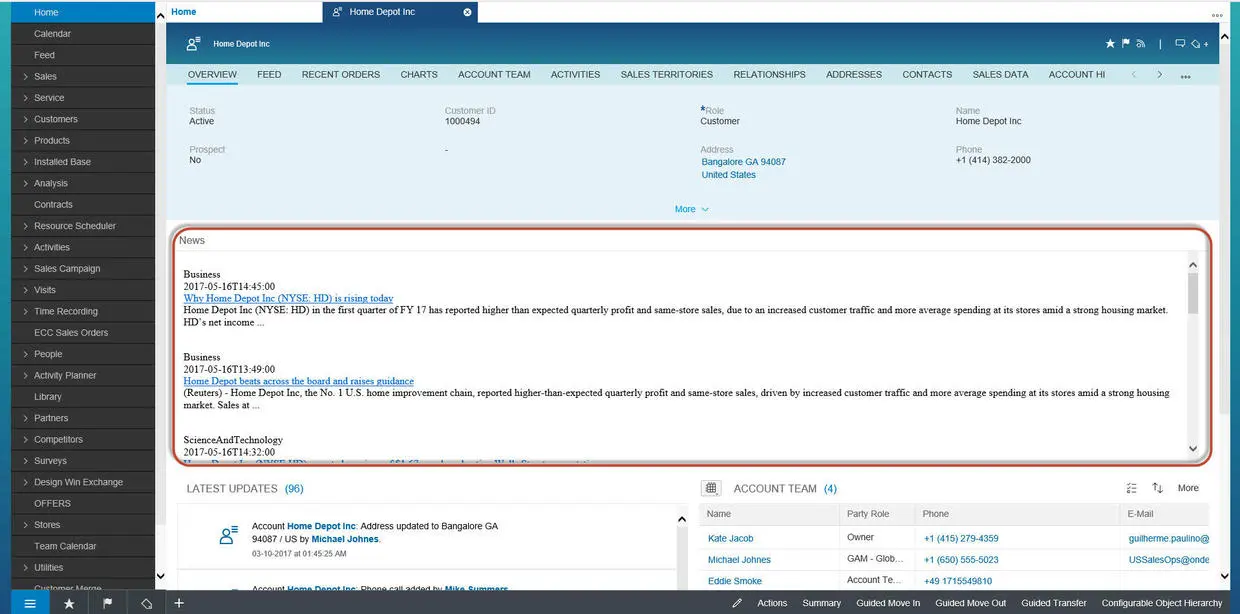
Task: Click the Actions button in the bottom bar
Action: 772,603
